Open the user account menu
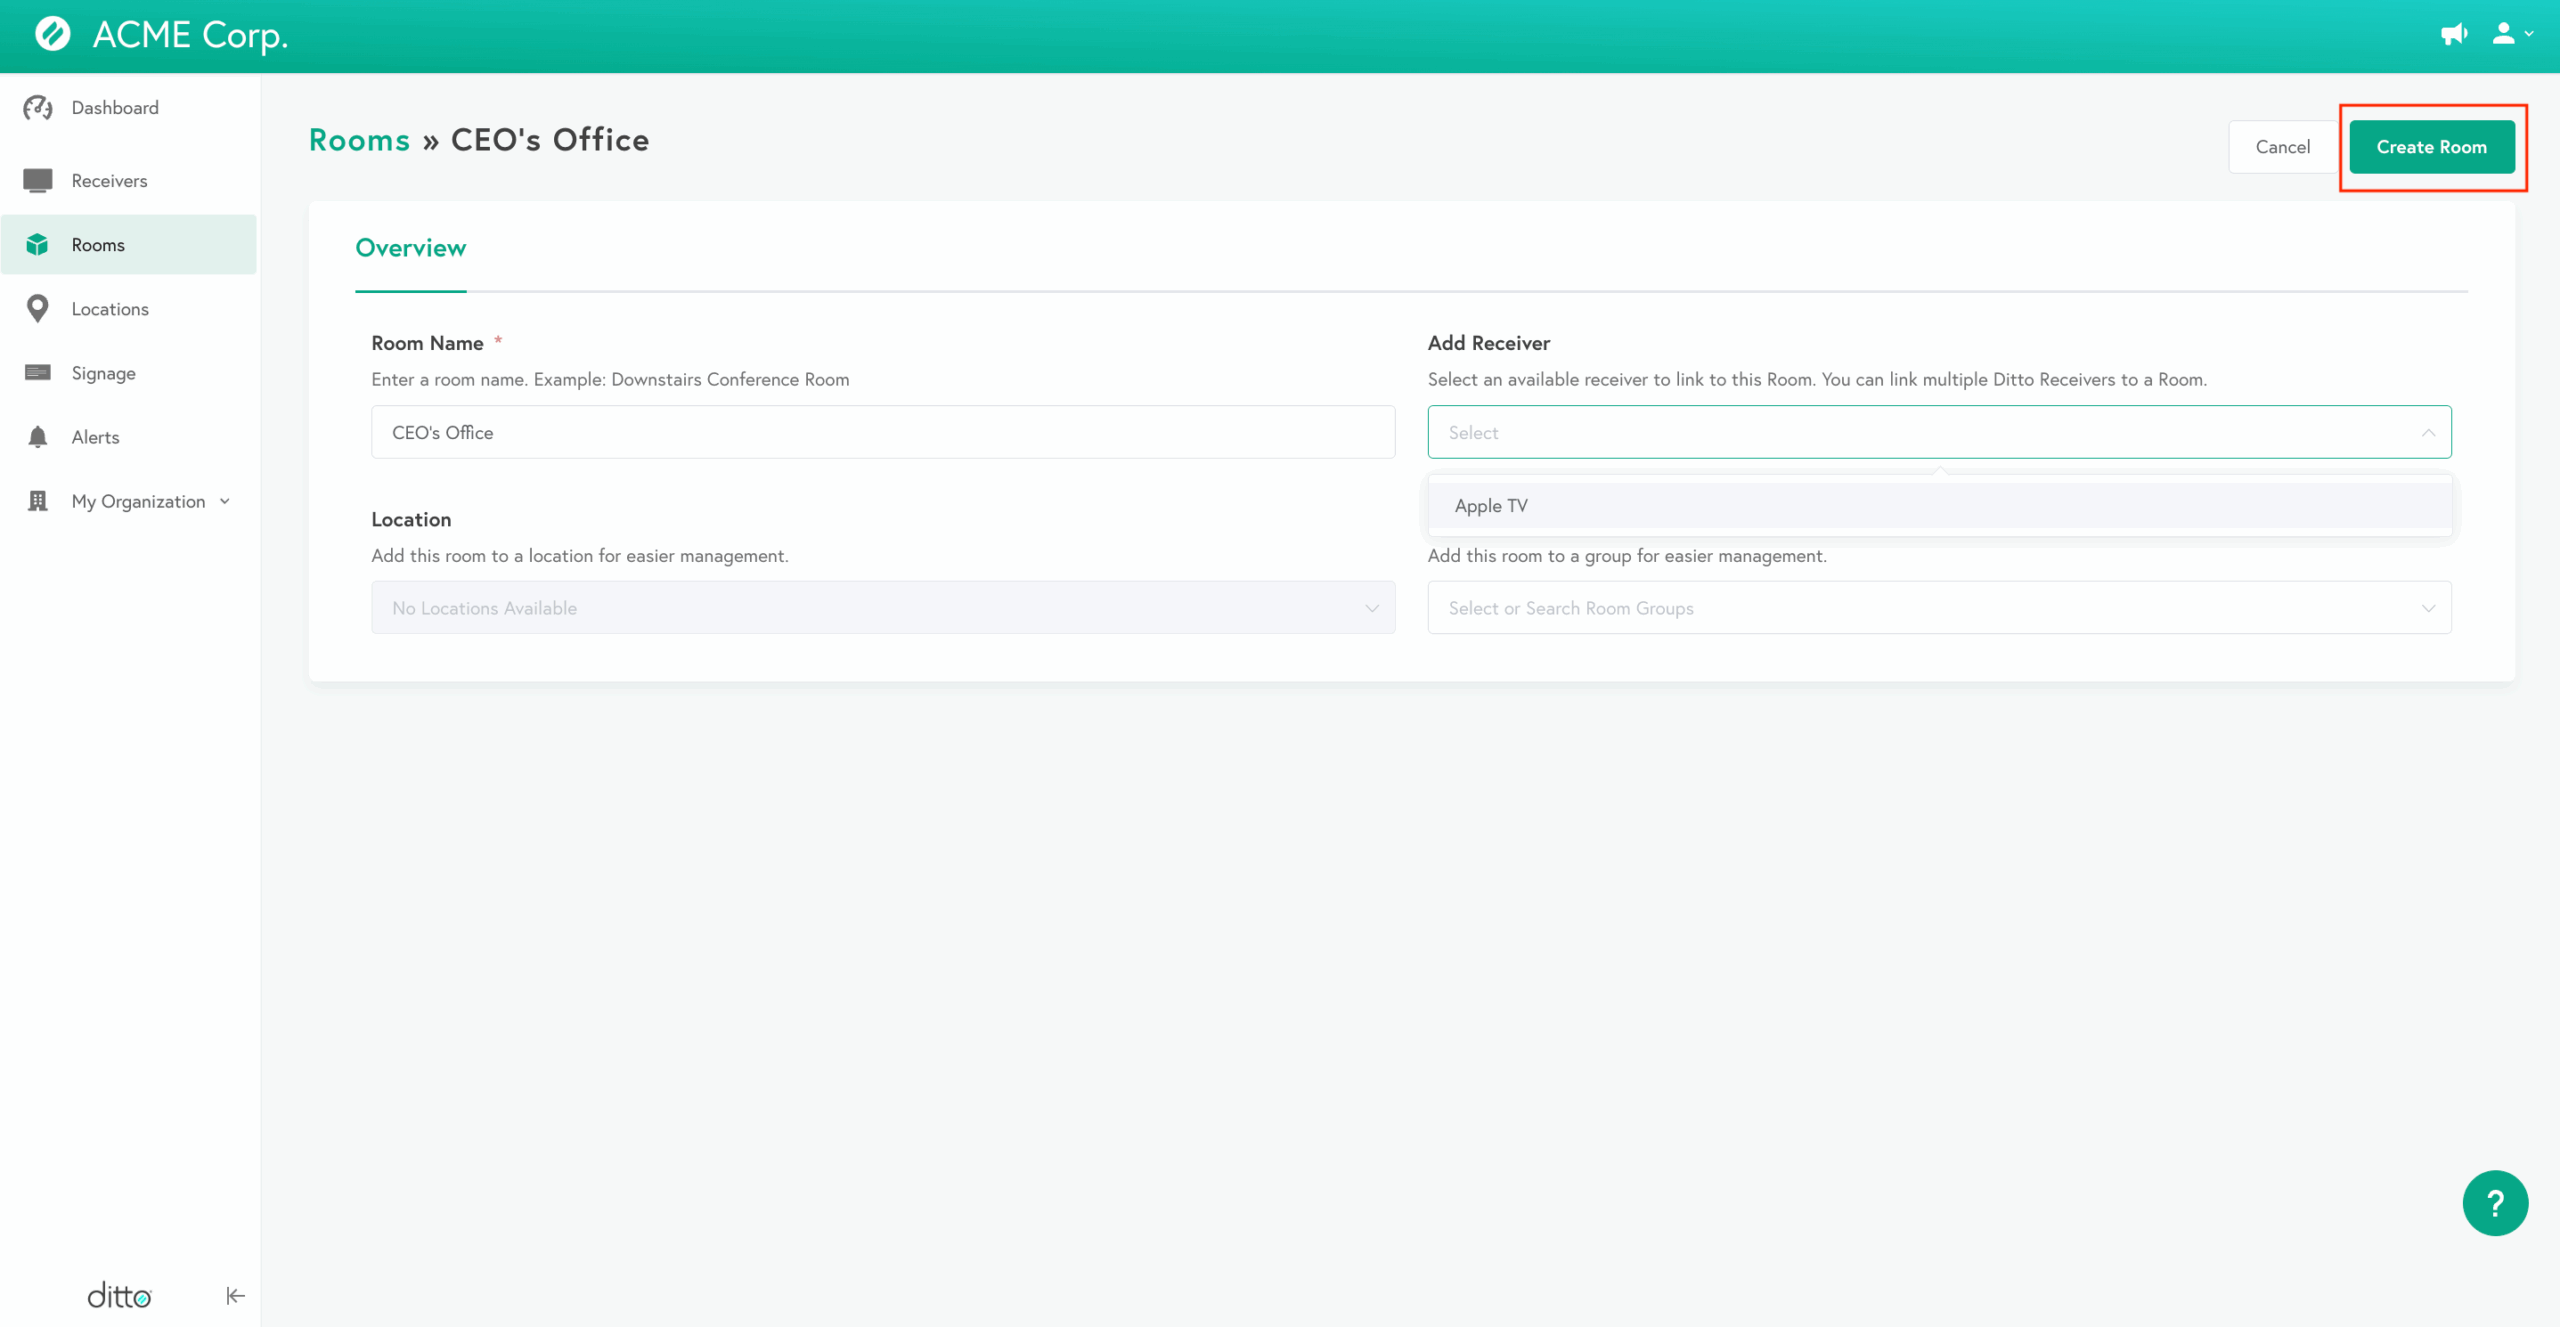 point(2511,34)
